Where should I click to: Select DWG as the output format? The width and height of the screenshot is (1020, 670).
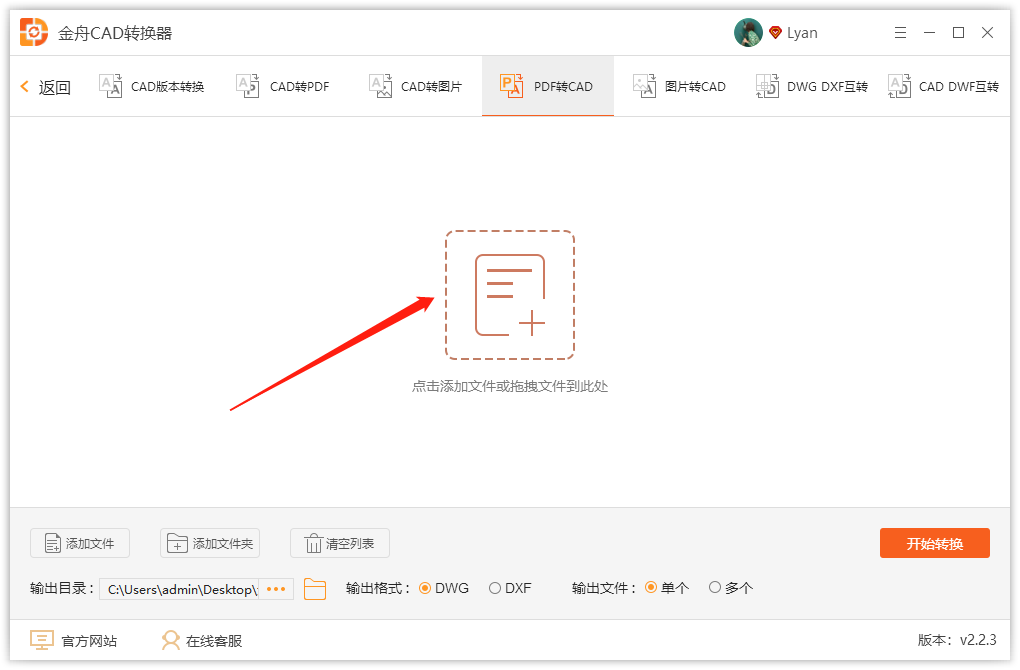(x=424, y=588)
